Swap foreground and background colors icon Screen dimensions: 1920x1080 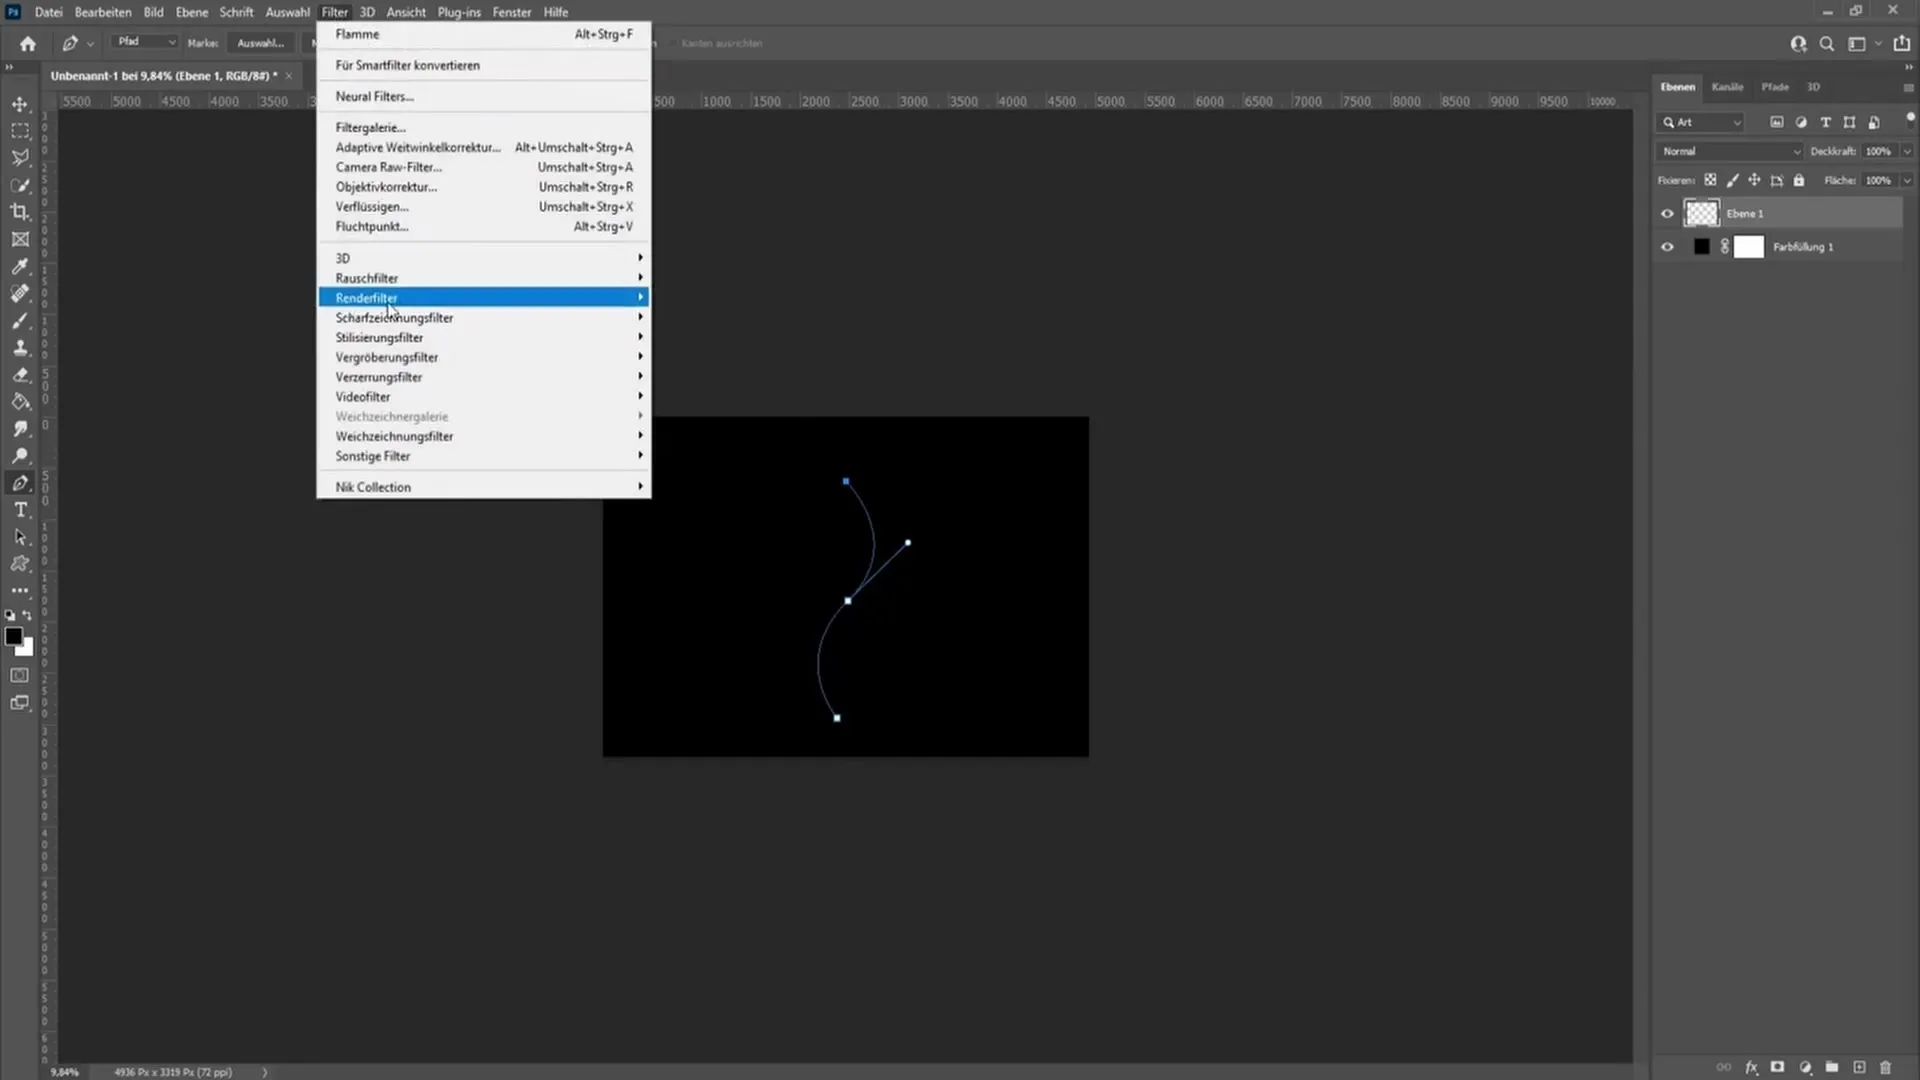(27, 615)
